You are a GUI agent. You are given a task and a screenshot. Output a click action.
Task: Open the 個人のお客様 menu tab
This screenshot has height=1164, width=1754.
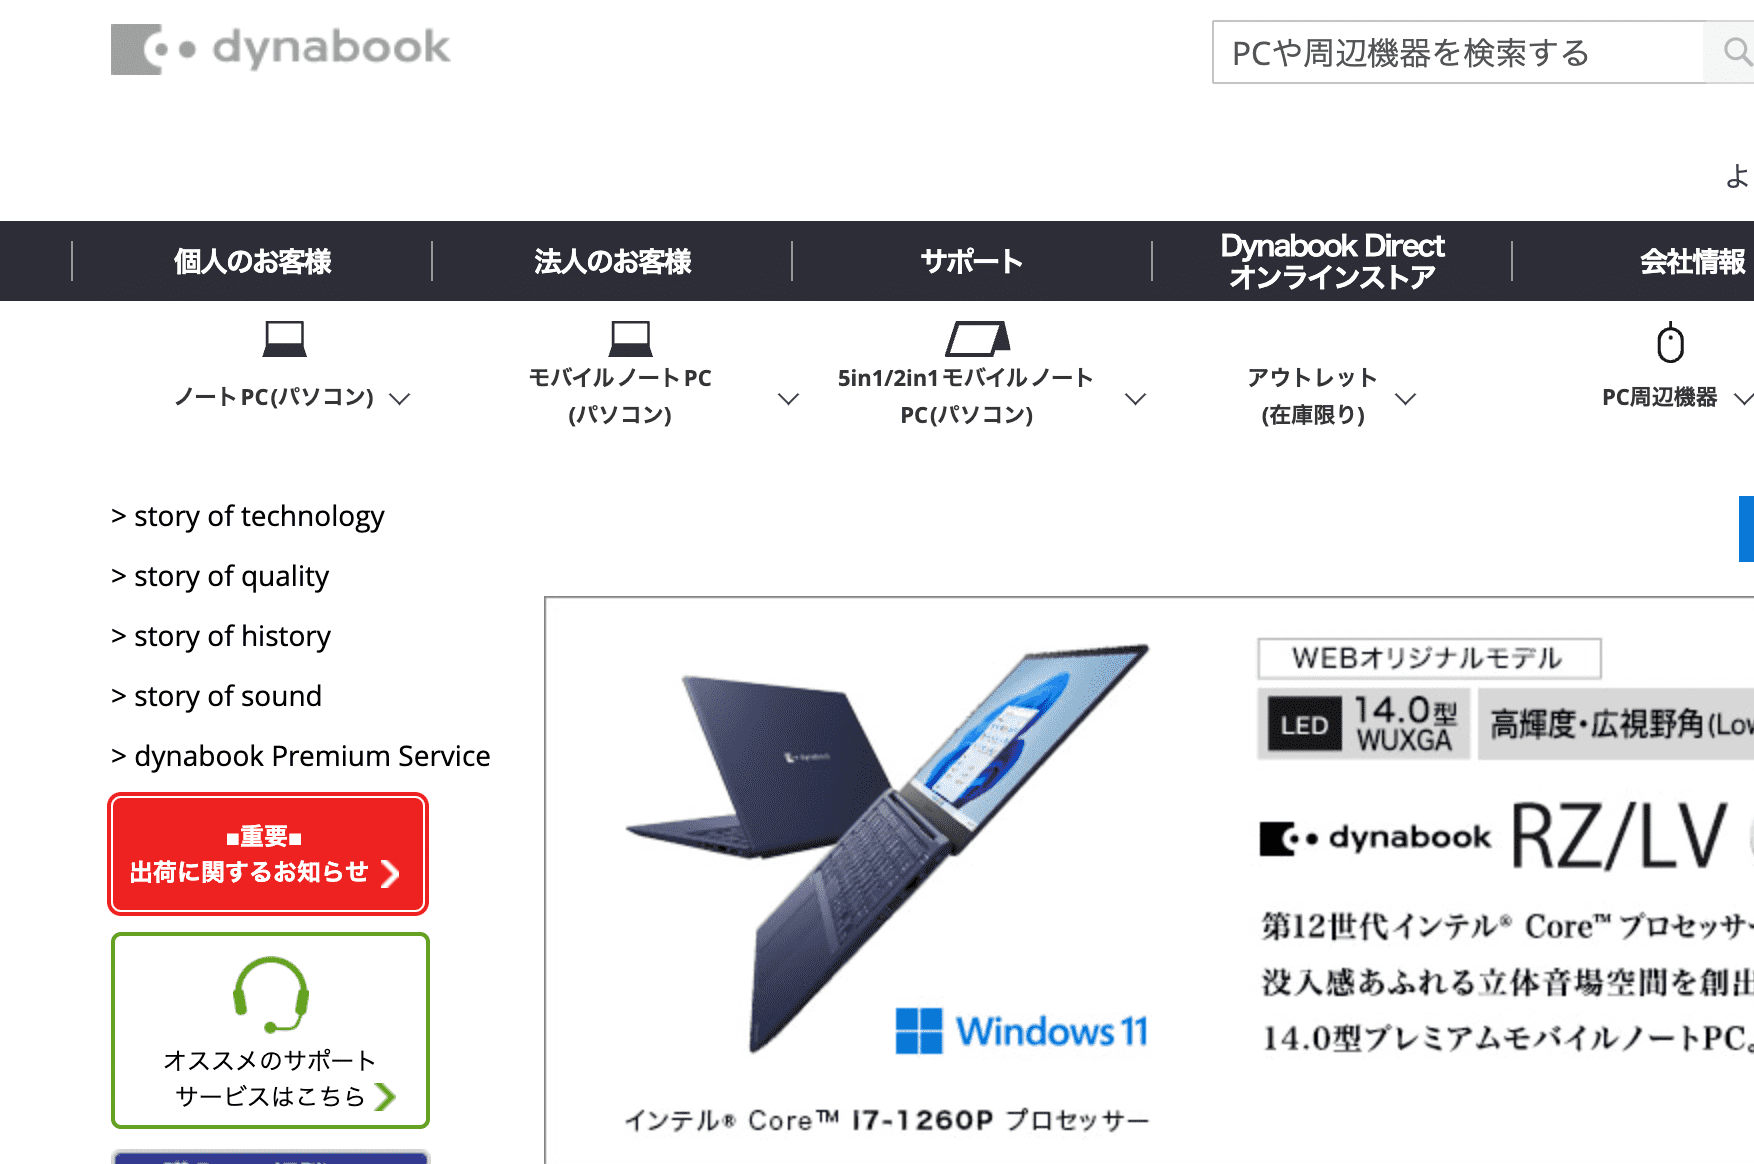coord(252,261)
